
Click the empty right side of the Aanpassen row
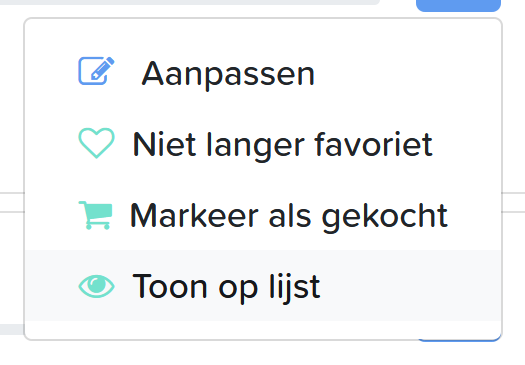coord(408,72)
